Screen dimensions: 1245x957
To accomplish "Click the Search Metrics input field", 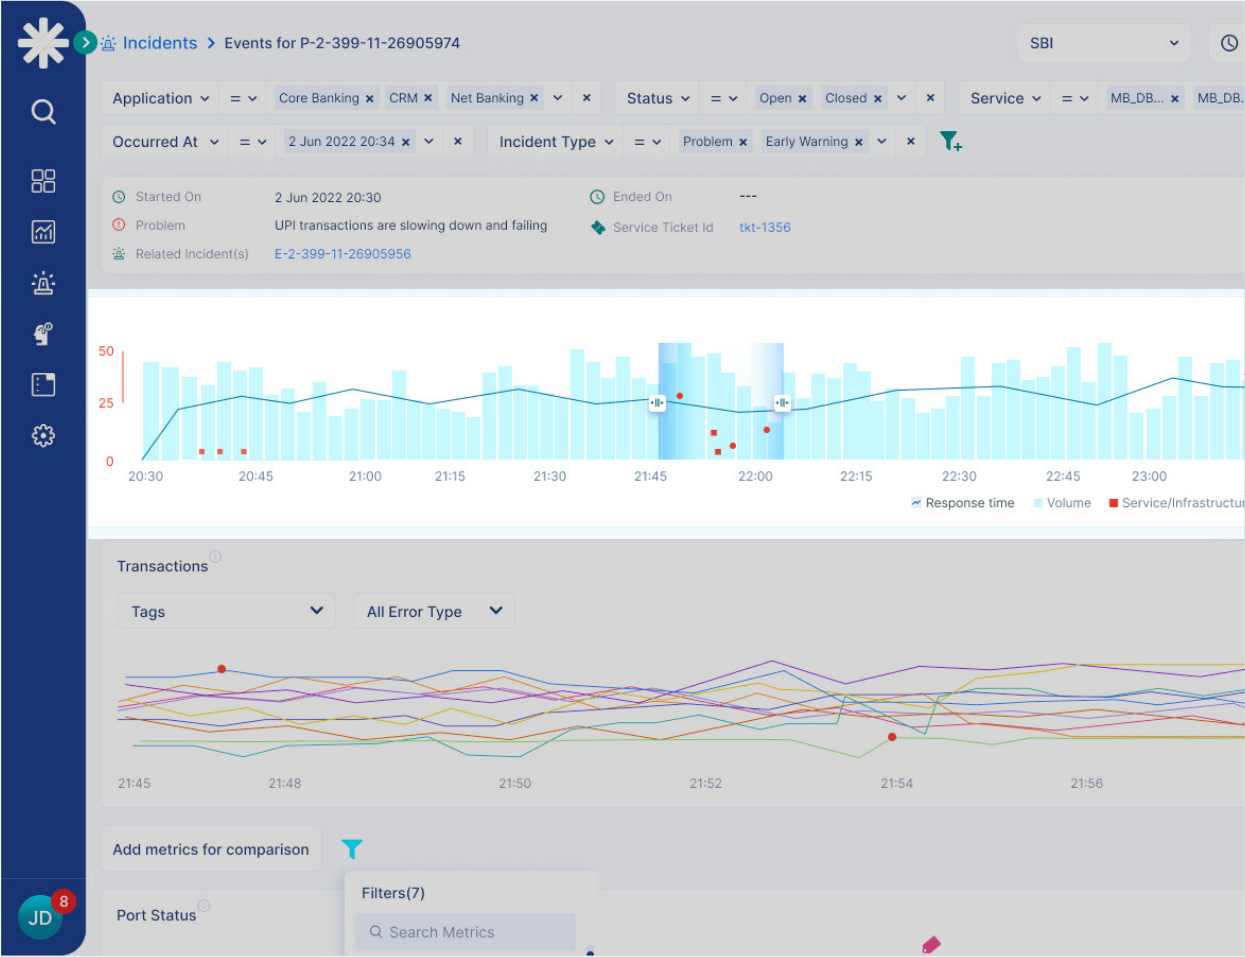I will [466, 932].
